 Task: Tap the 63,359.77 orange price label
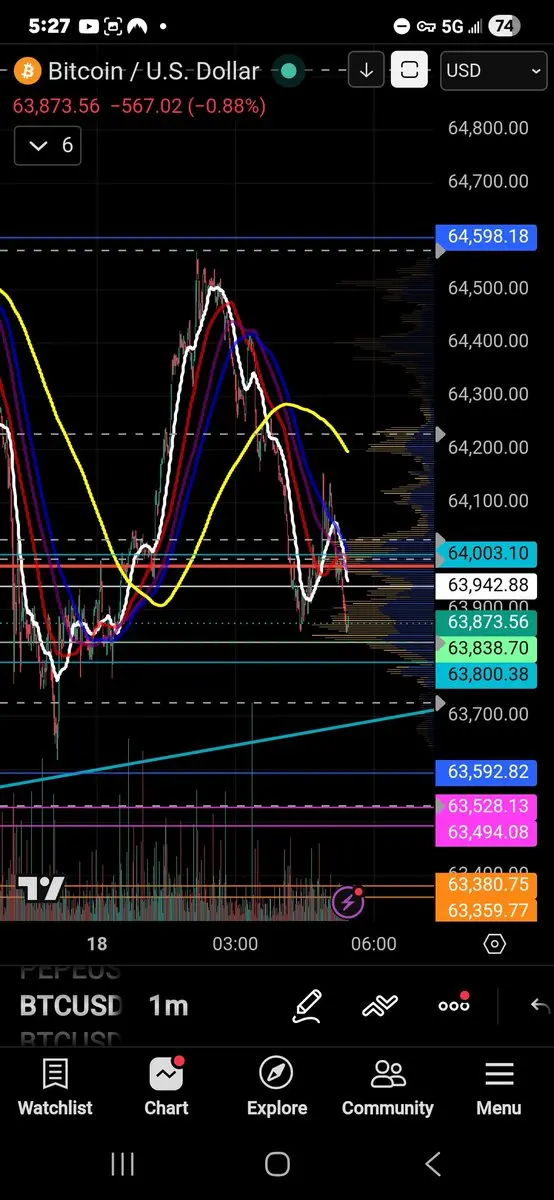pos(488,910)
